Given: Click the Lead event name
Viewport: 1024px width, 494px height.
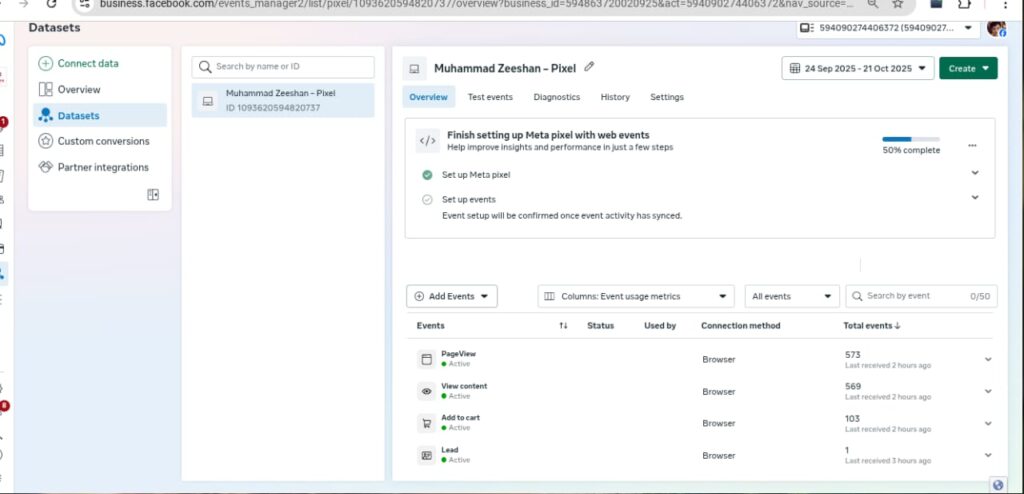Looking at the screenshot, I should pos(449,450).
